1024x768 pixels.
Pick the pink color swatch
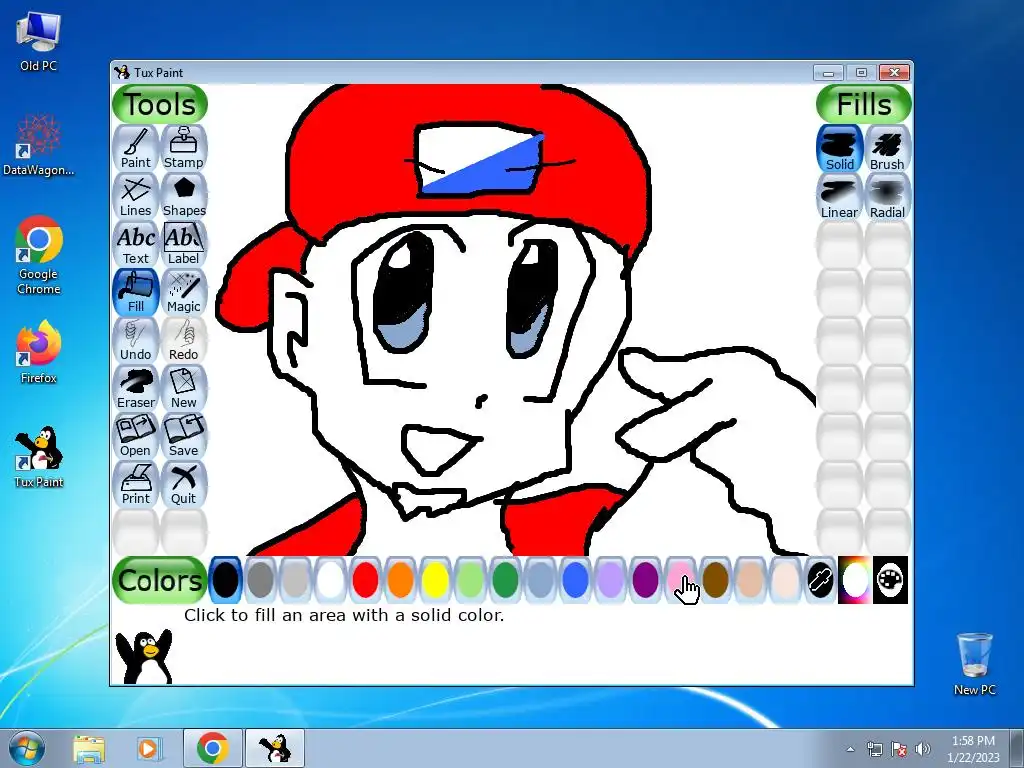680,580
